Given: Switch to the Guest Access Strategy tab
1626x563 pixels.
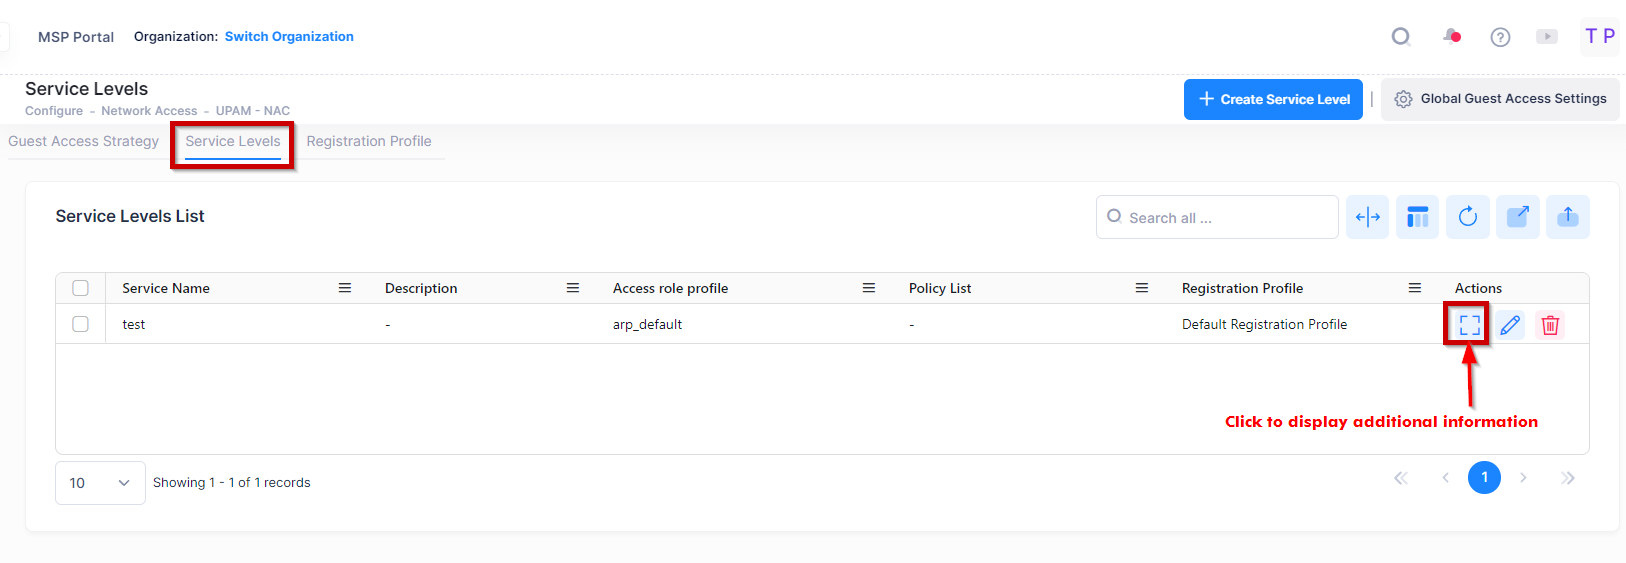Looking at the screenshot, I should 84,141.
